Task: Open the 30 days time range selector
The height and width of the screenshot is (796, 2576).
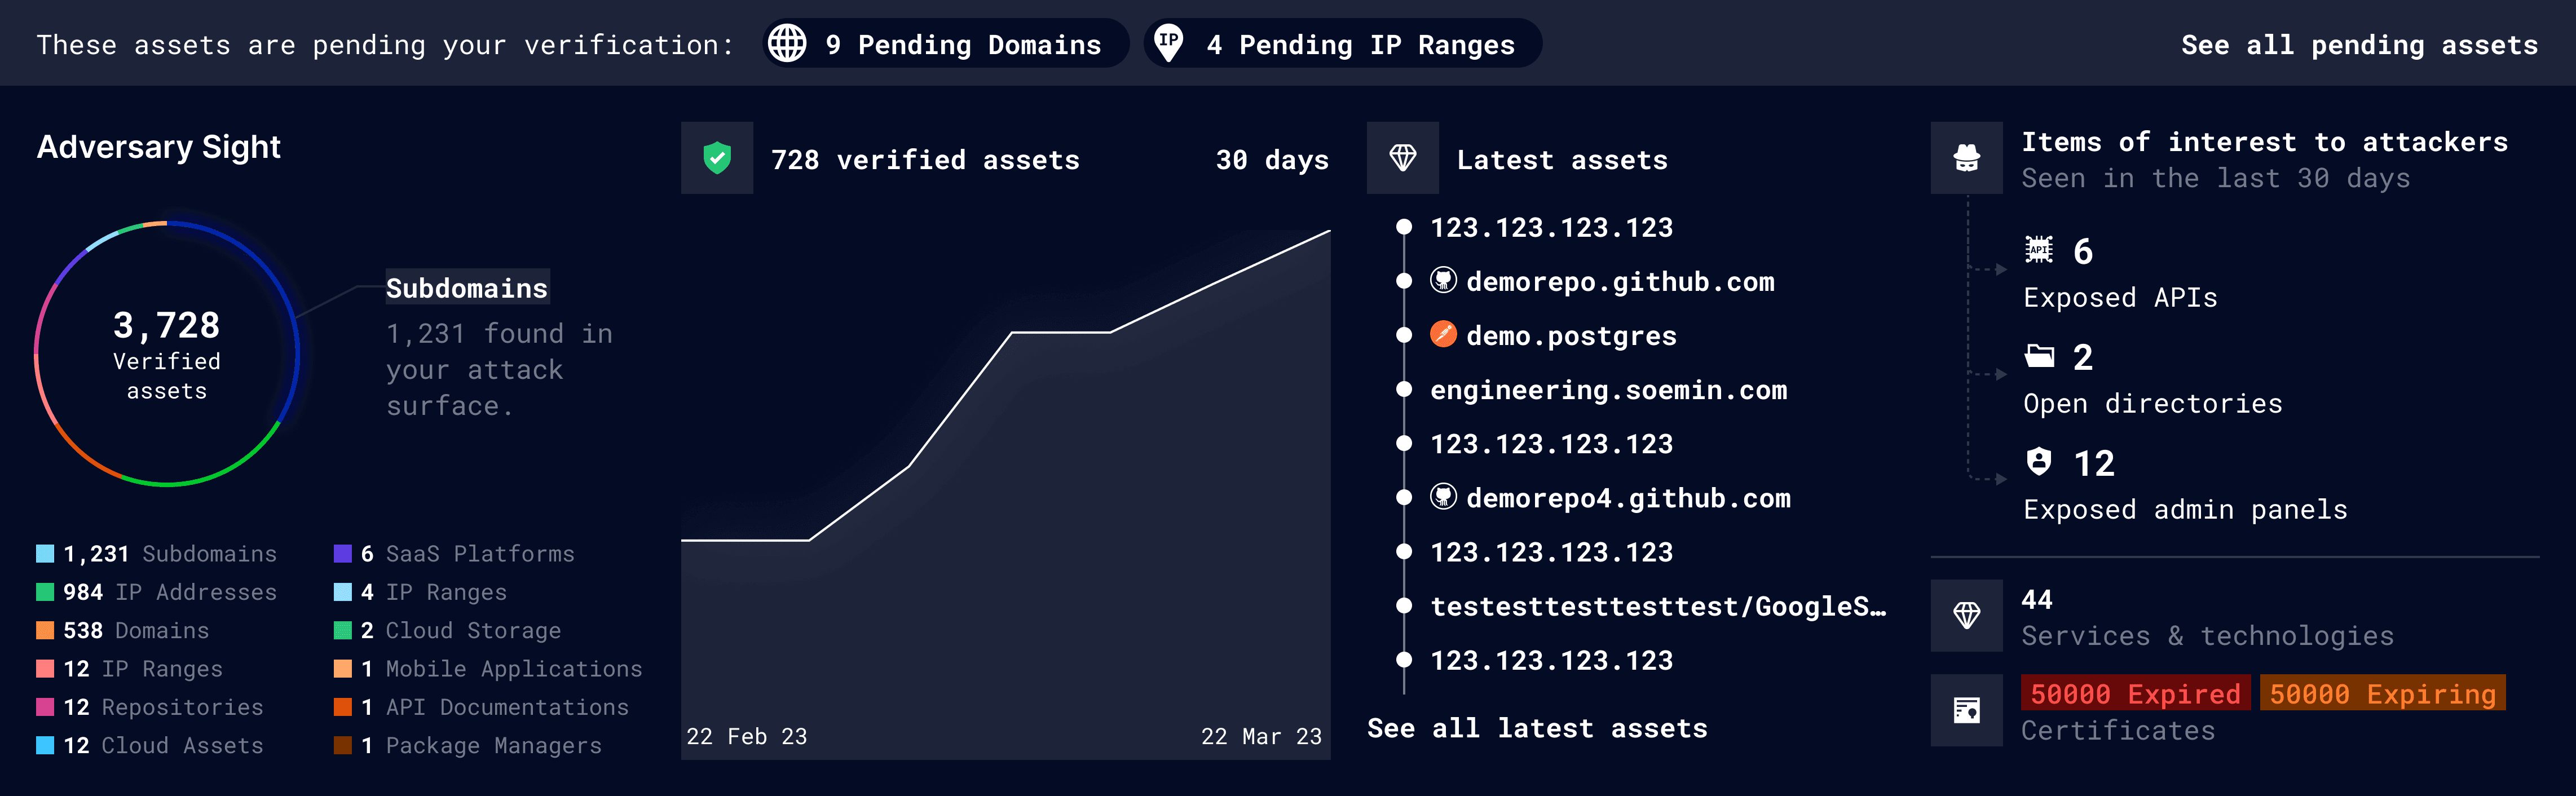Action: 1271,160
